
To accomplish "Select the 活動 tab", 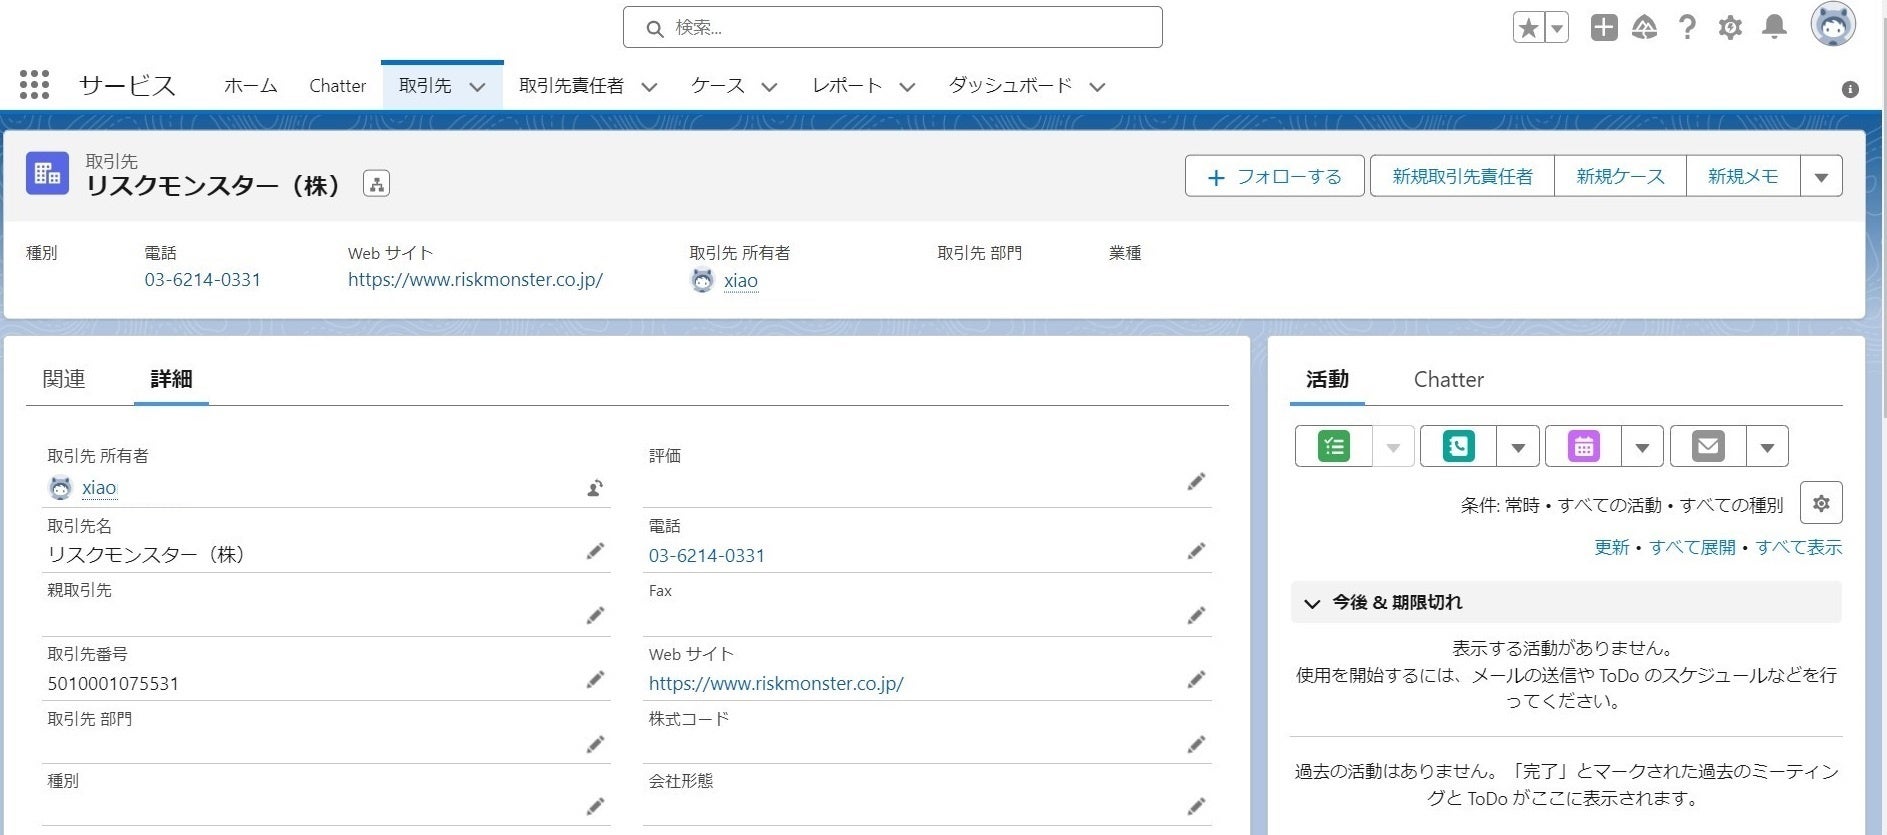I will (1327, 379).
